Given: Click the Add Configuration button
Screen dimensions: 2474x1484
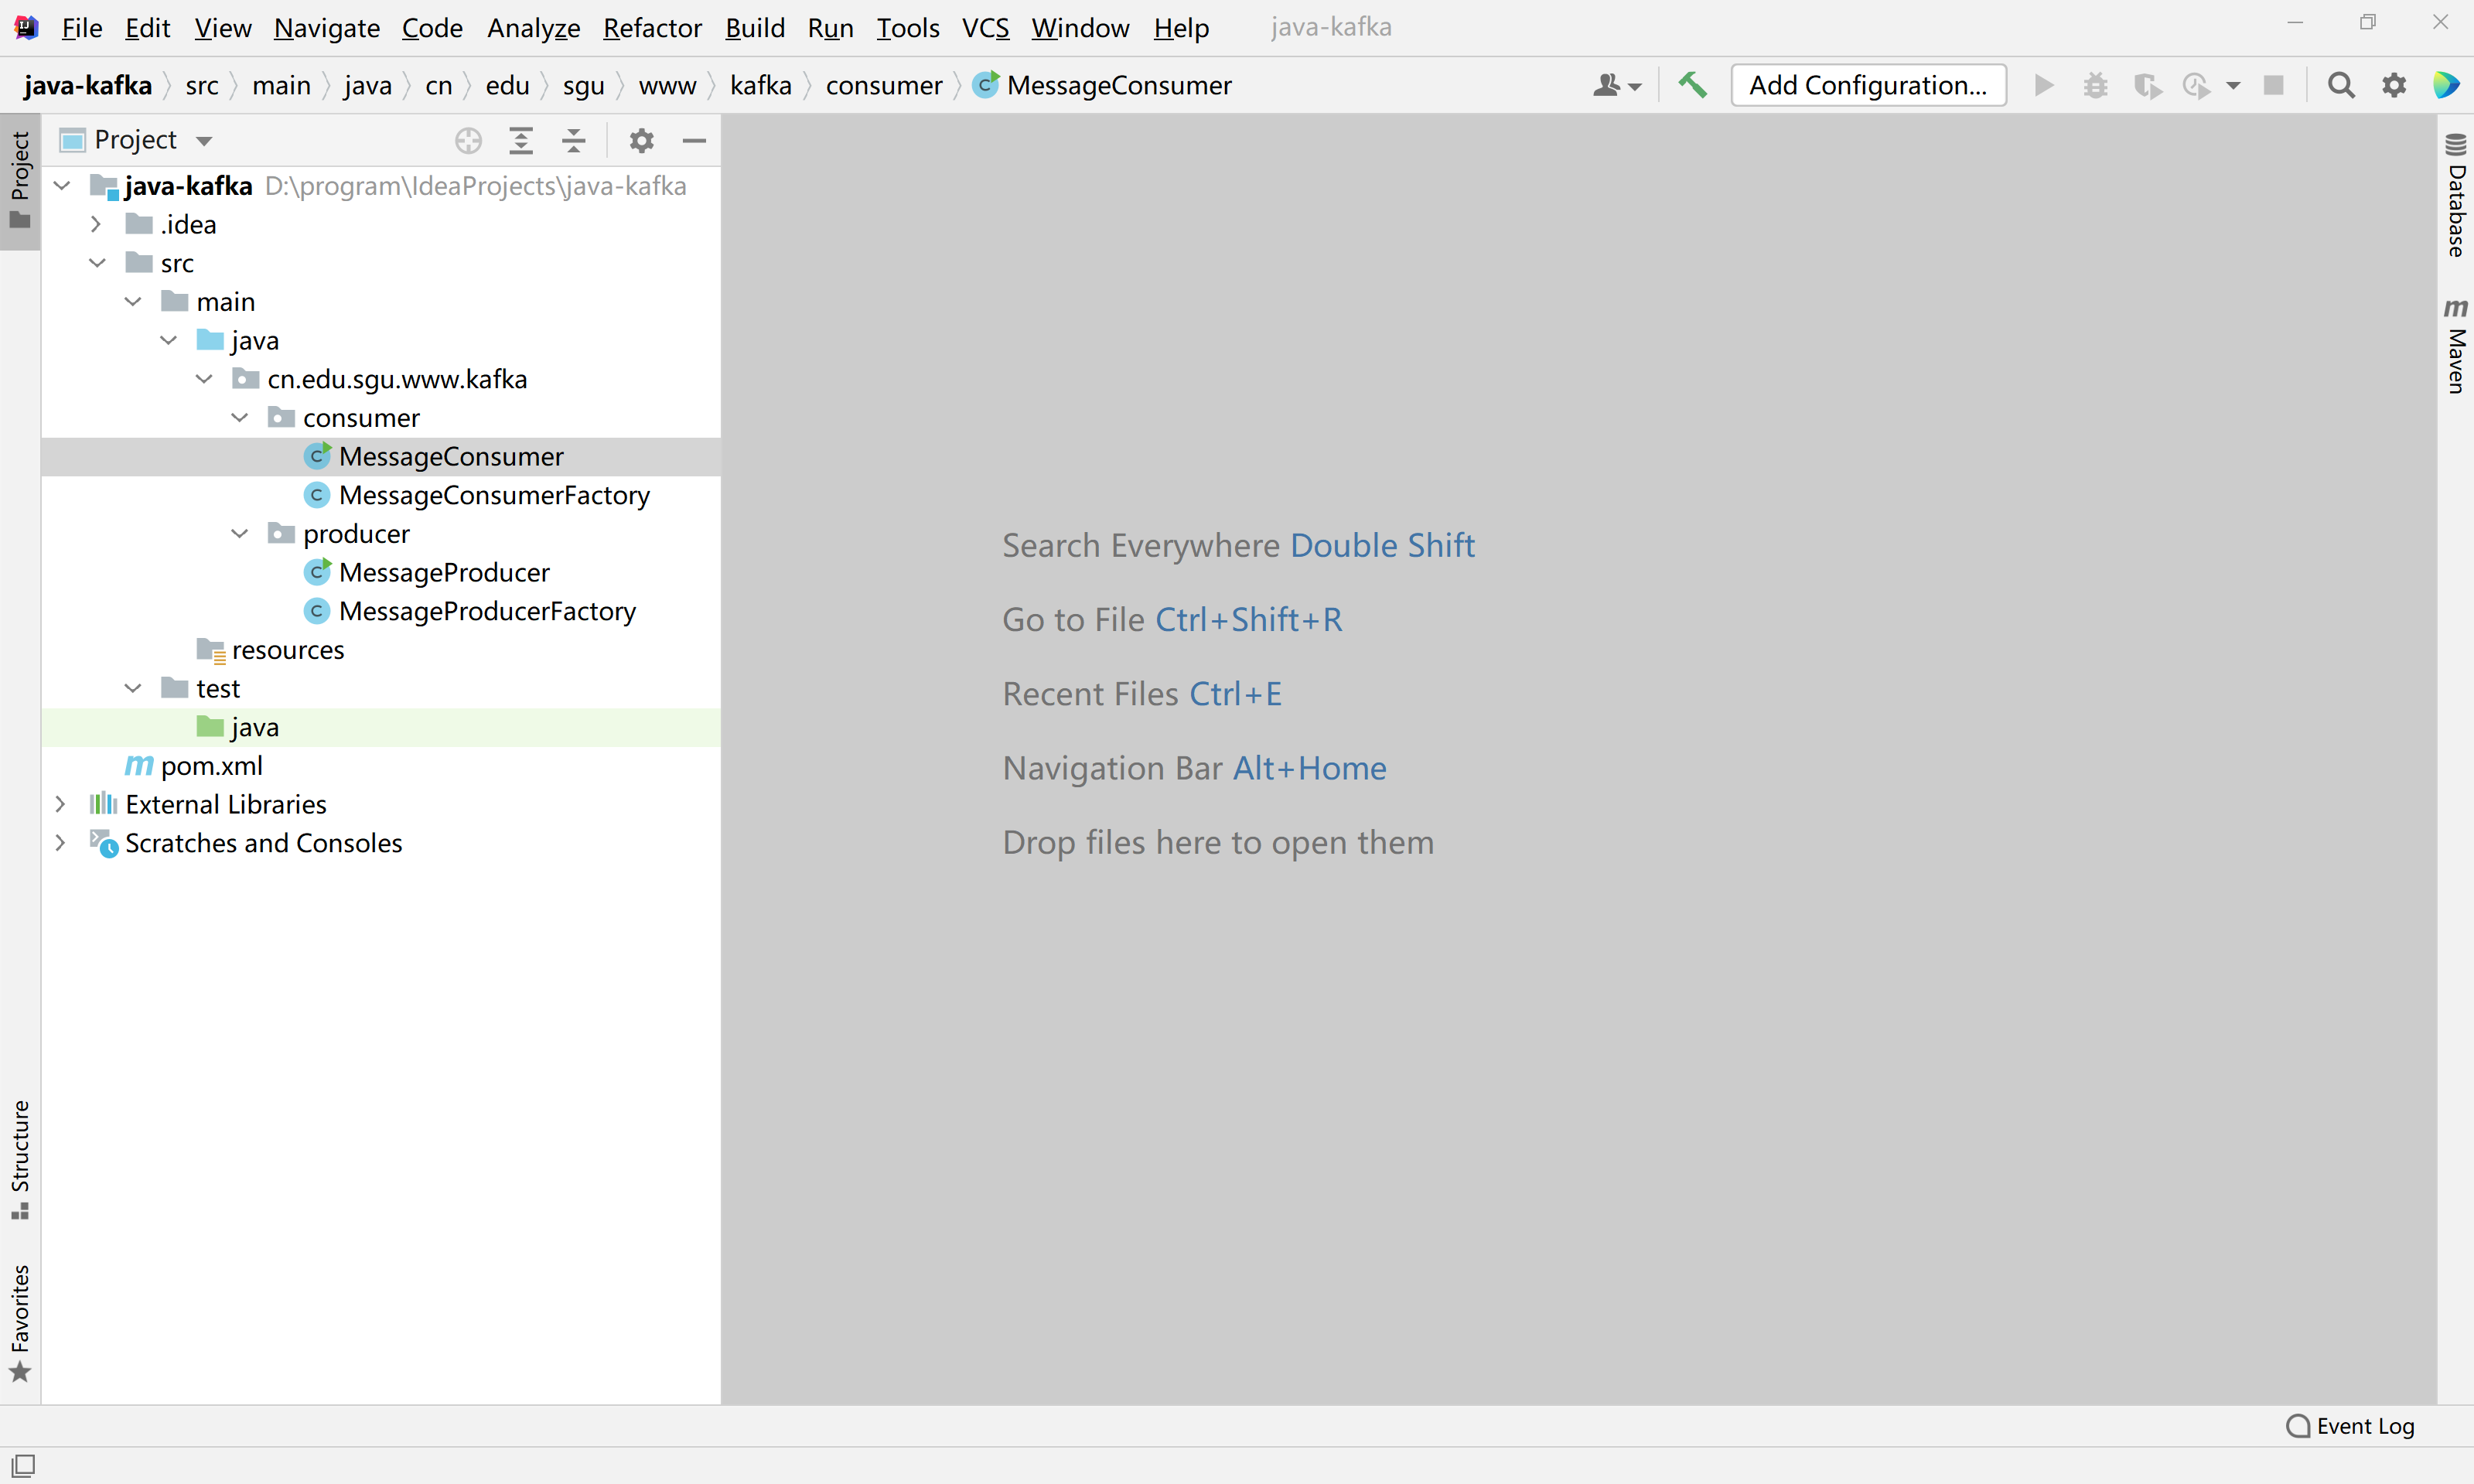Looking at the screenshot, I should [1867, 85].
